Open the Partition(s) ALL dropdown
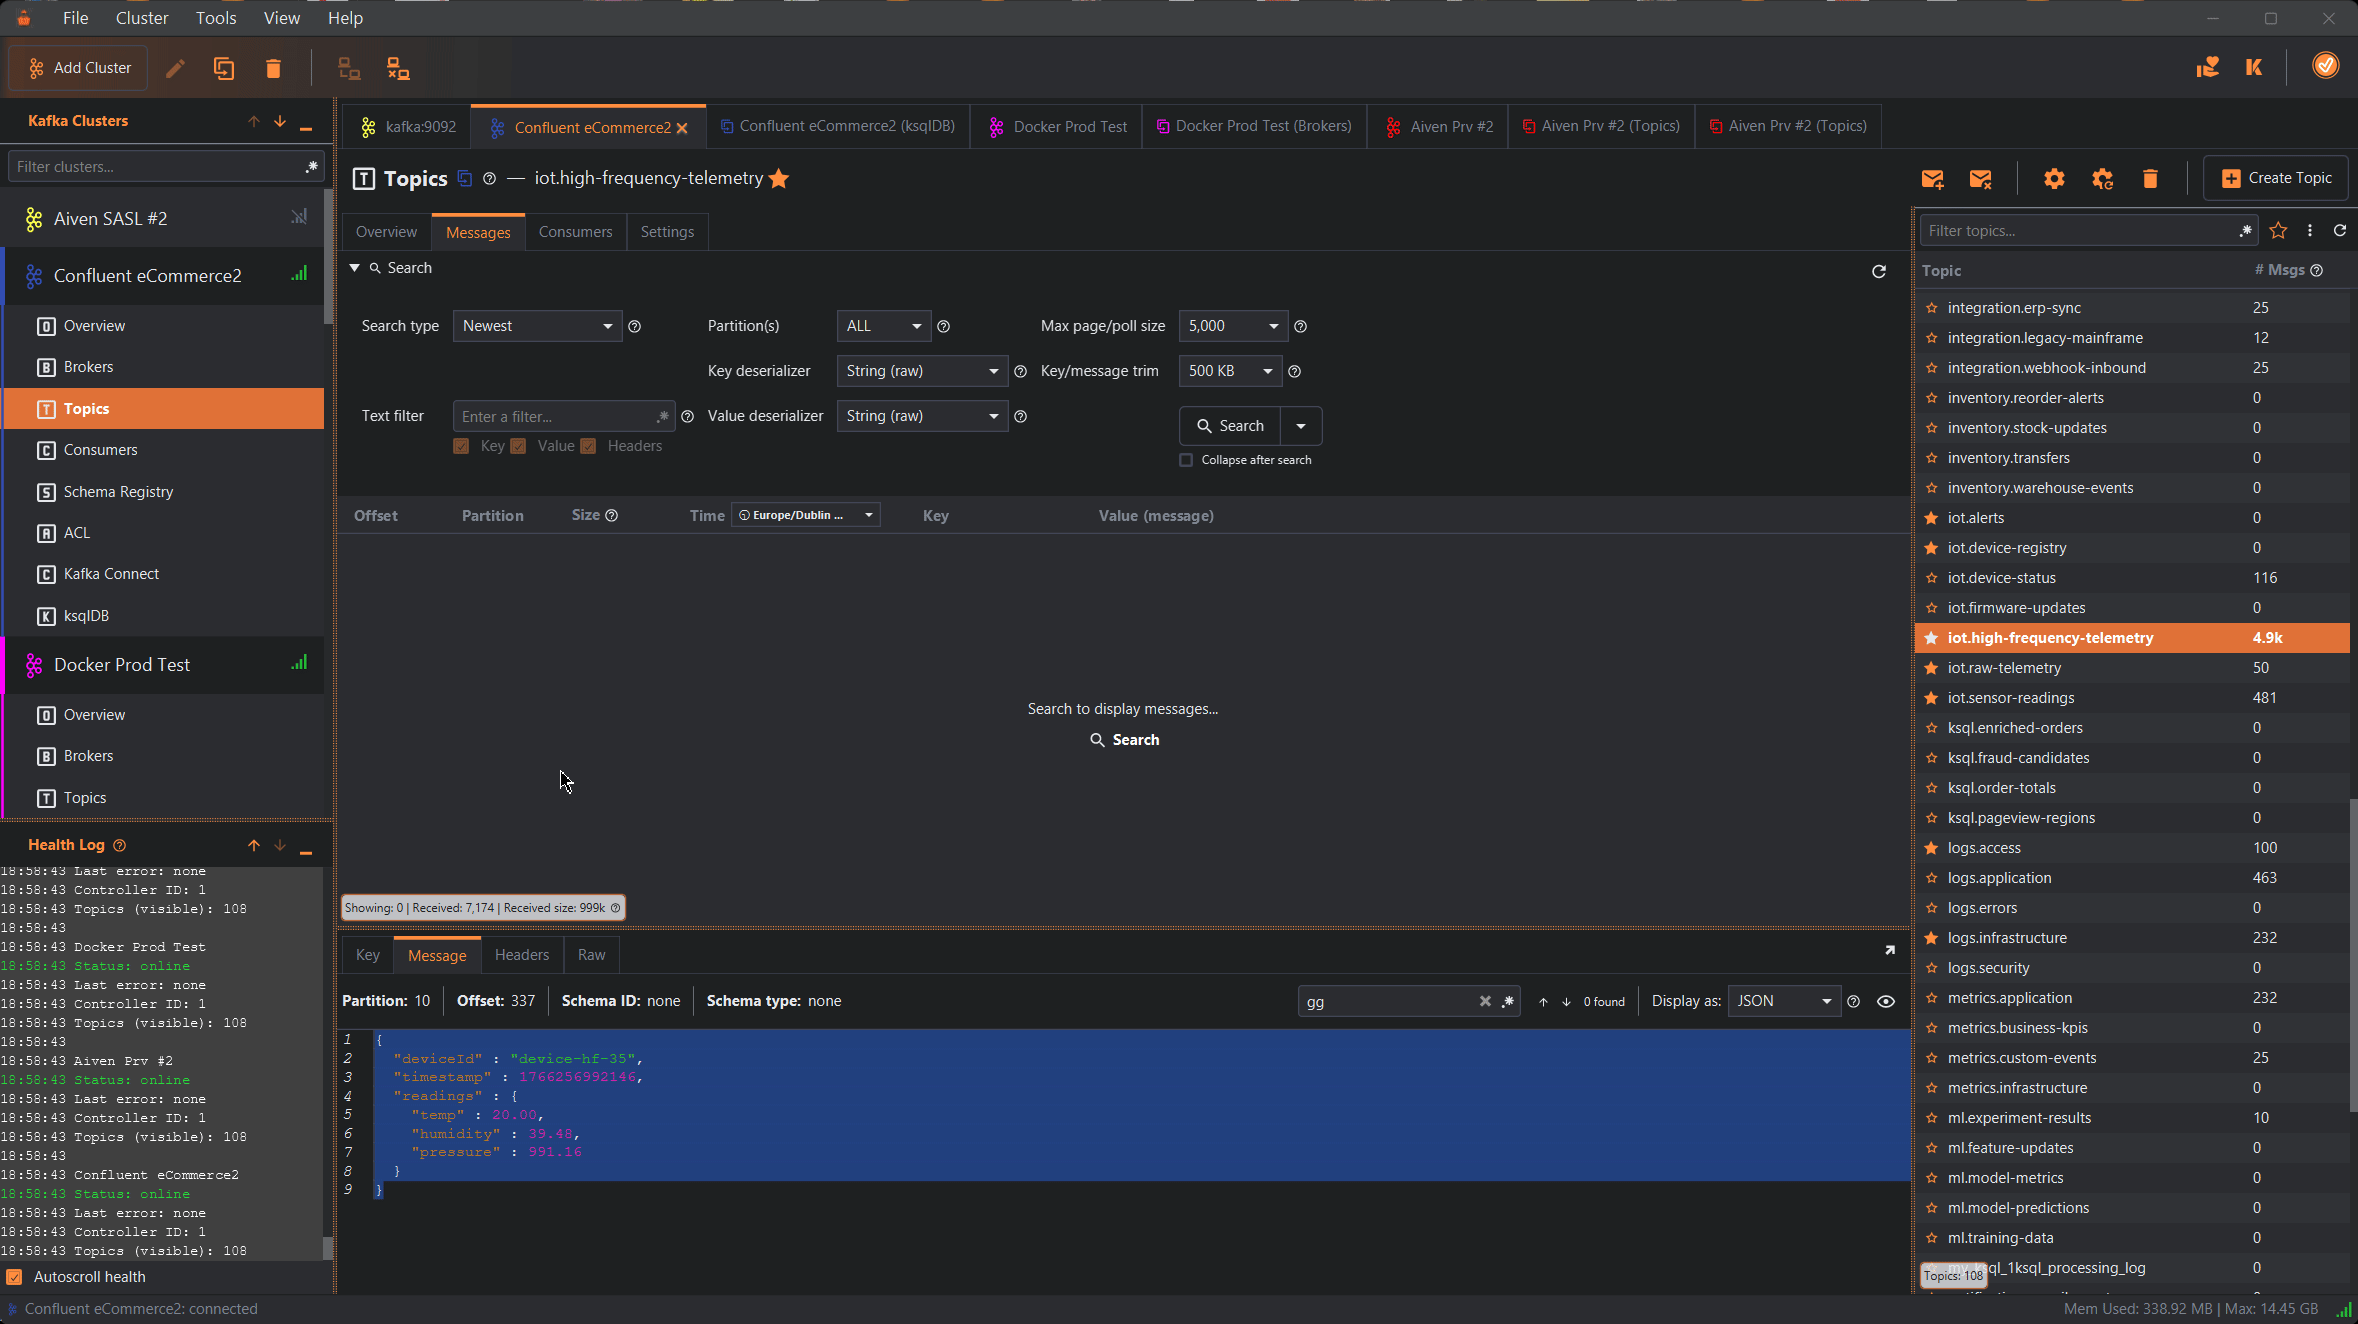This screenshot has height=1324, width=2358. pyautogui.click(x=881, y=325)
